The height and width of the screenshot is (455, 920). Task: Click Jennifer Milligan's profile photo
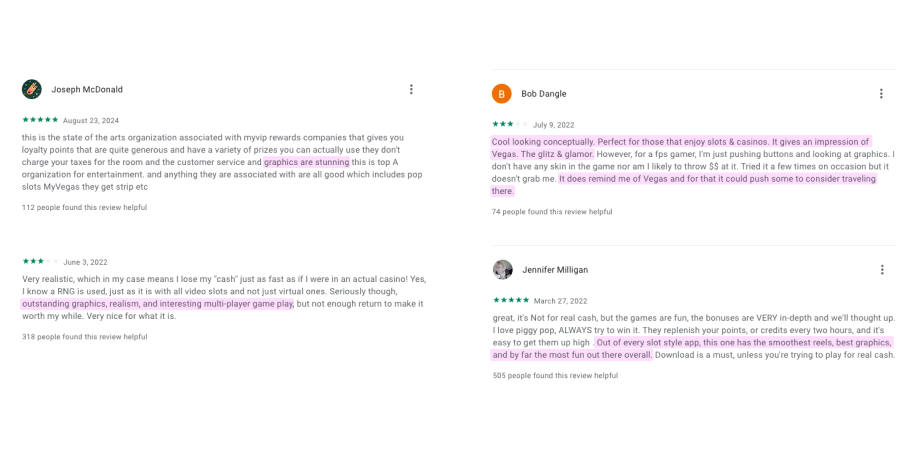point(503,270)
